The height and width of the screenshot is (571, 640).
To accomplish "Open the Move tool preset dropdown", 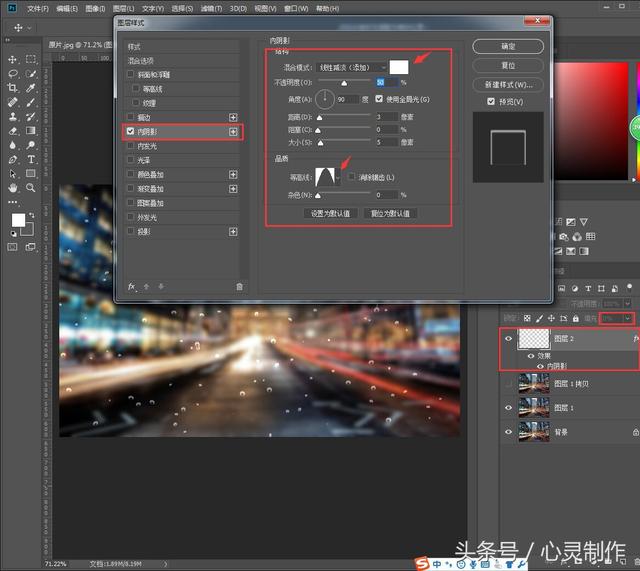I will point(29,28).
